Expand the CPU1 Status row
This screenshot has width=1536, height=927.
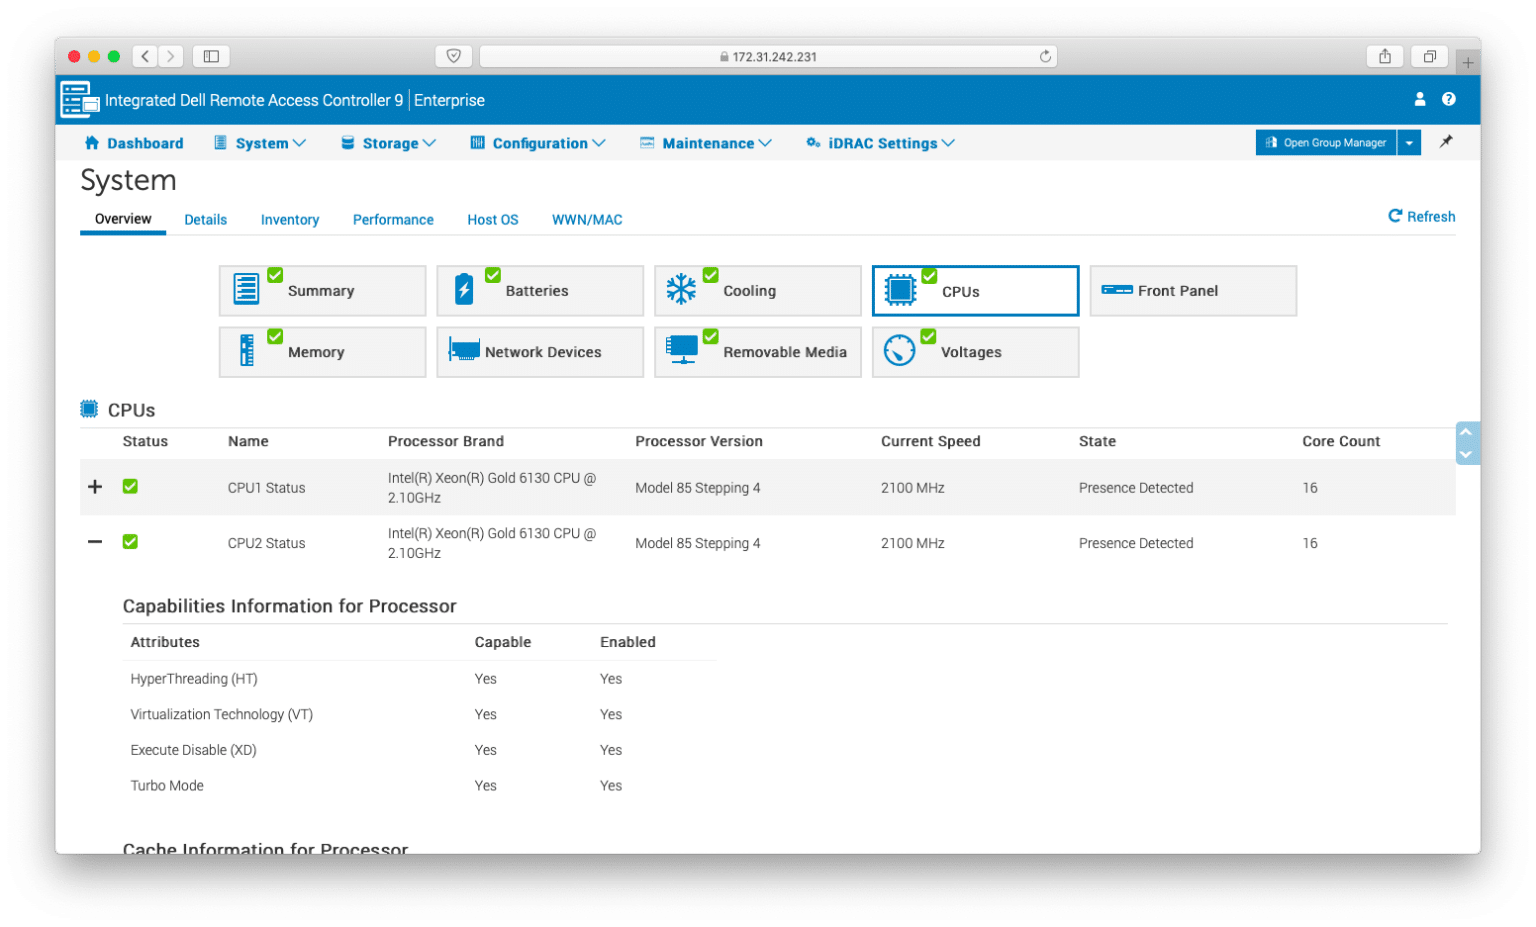(x=95, y=486)
